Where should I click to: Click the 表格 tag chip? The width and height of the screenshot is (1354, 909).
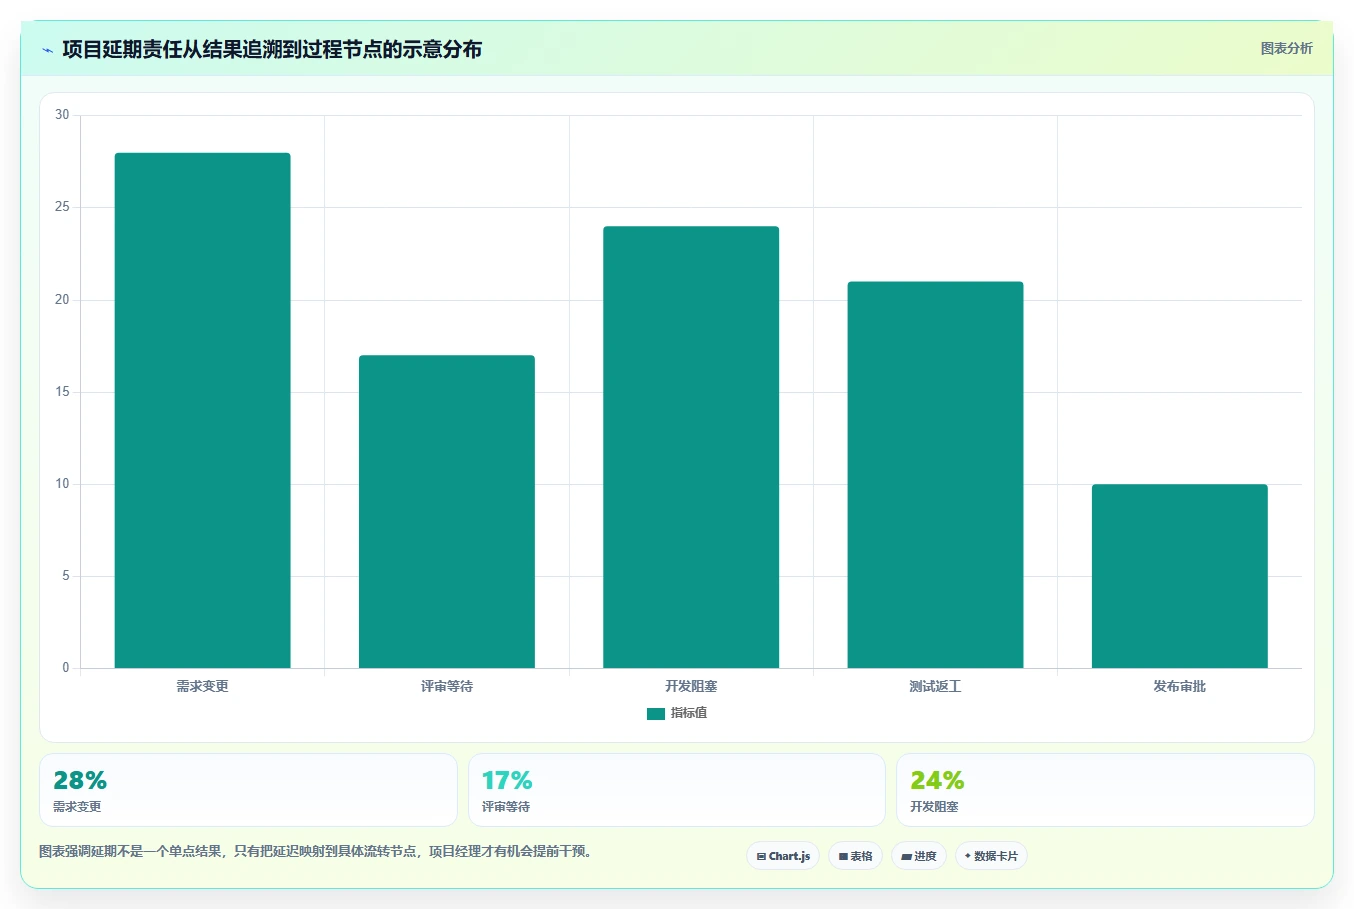click(855, 856)
